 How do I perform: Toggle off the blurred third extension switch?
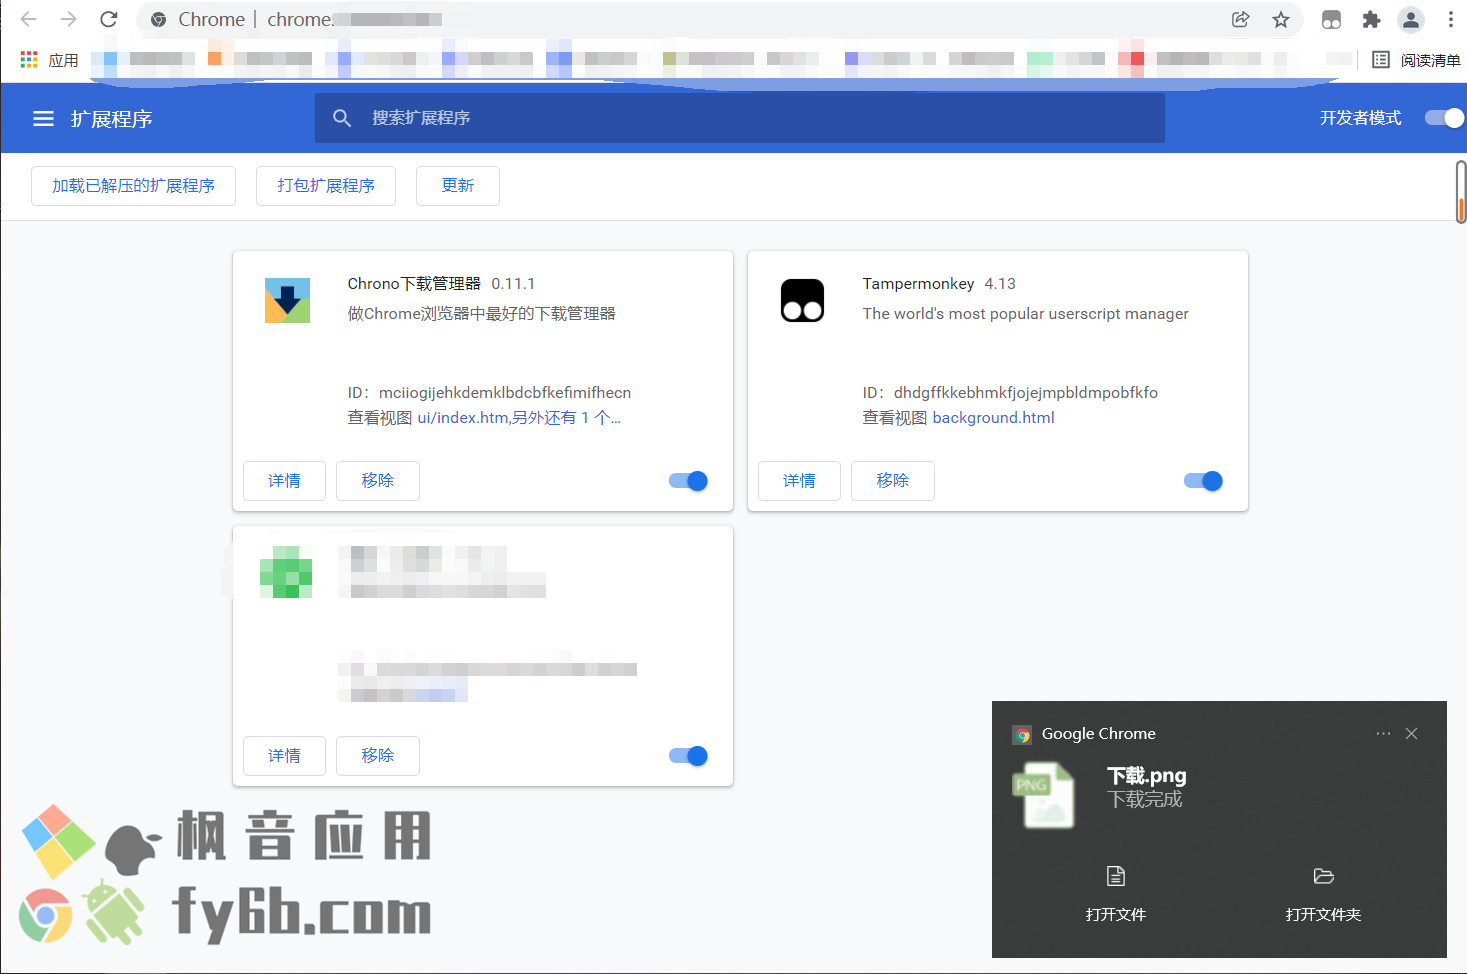(688, 756)
